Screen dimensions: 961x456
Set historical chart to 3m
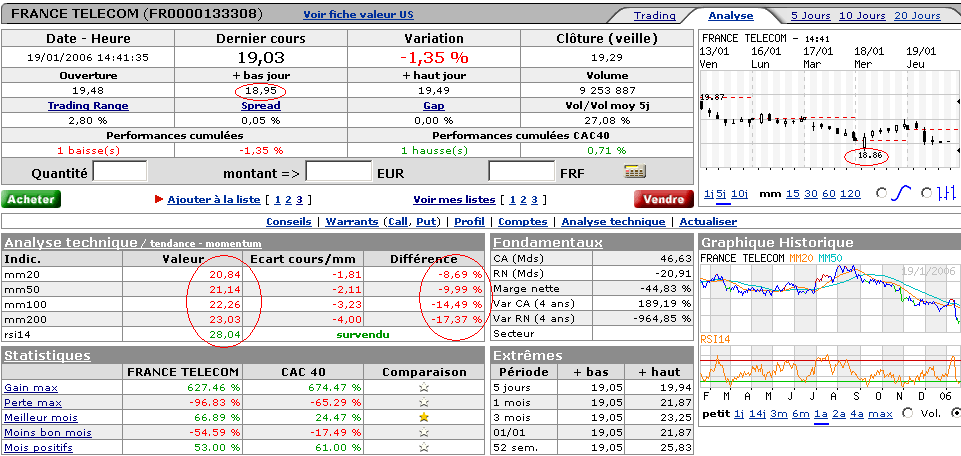[x=778, y=414]
